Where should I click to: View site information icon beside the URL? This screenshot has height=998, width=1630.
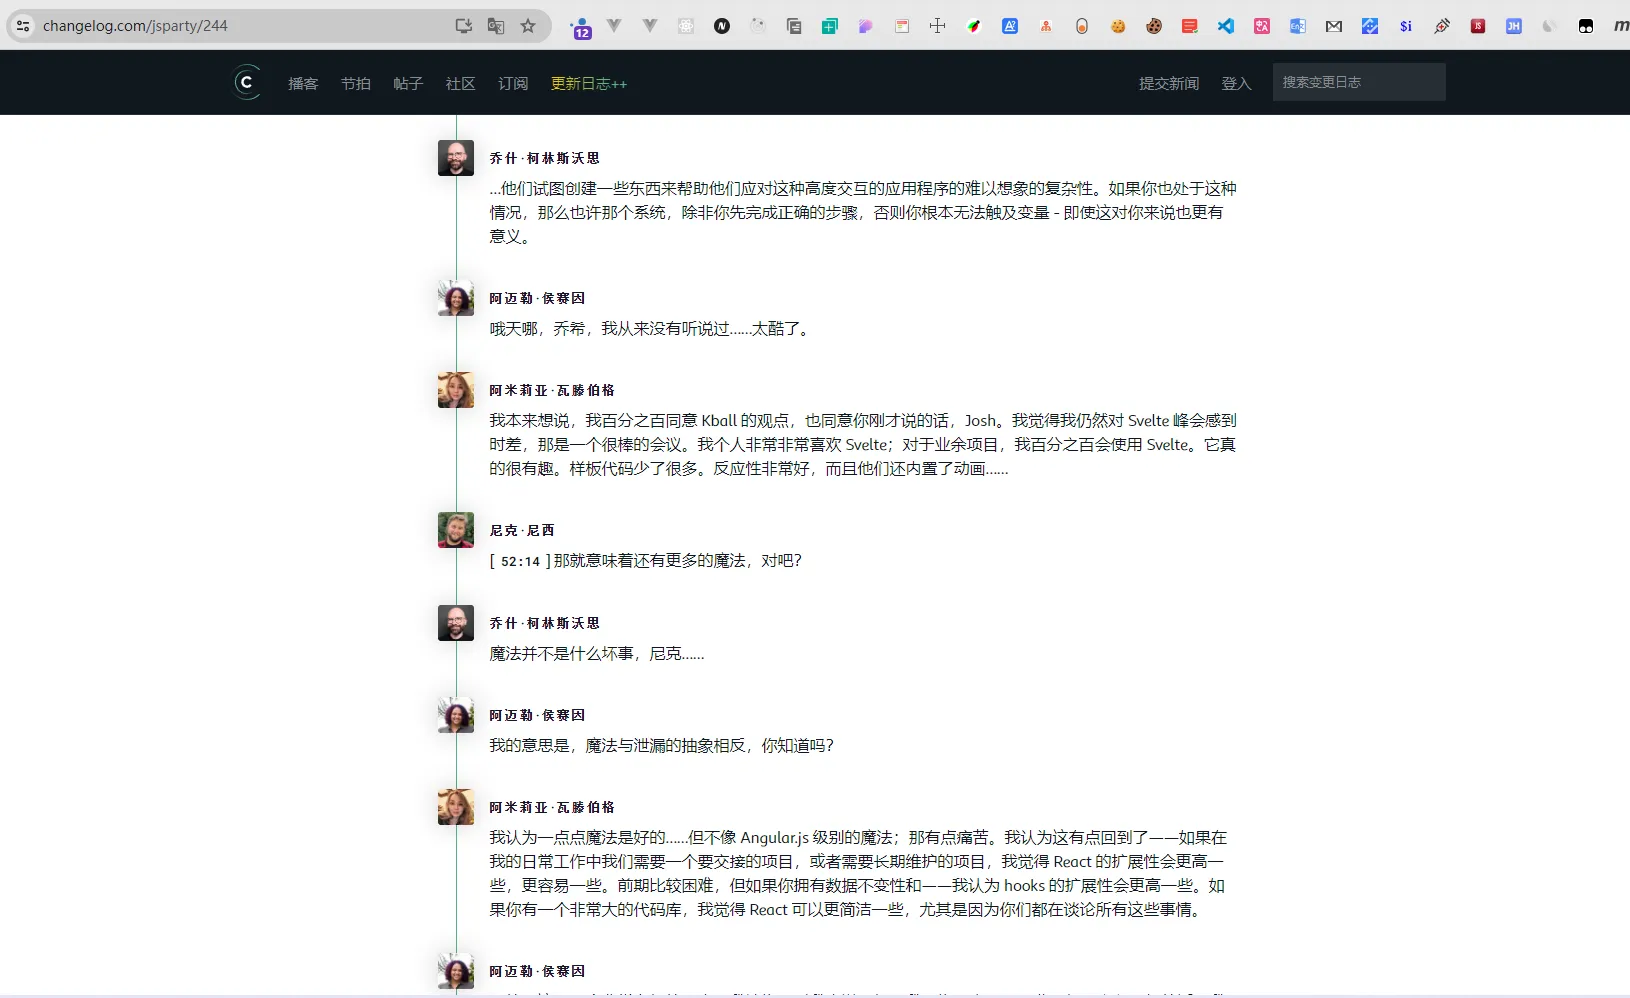pyautogui.click(x=23, y=26)
